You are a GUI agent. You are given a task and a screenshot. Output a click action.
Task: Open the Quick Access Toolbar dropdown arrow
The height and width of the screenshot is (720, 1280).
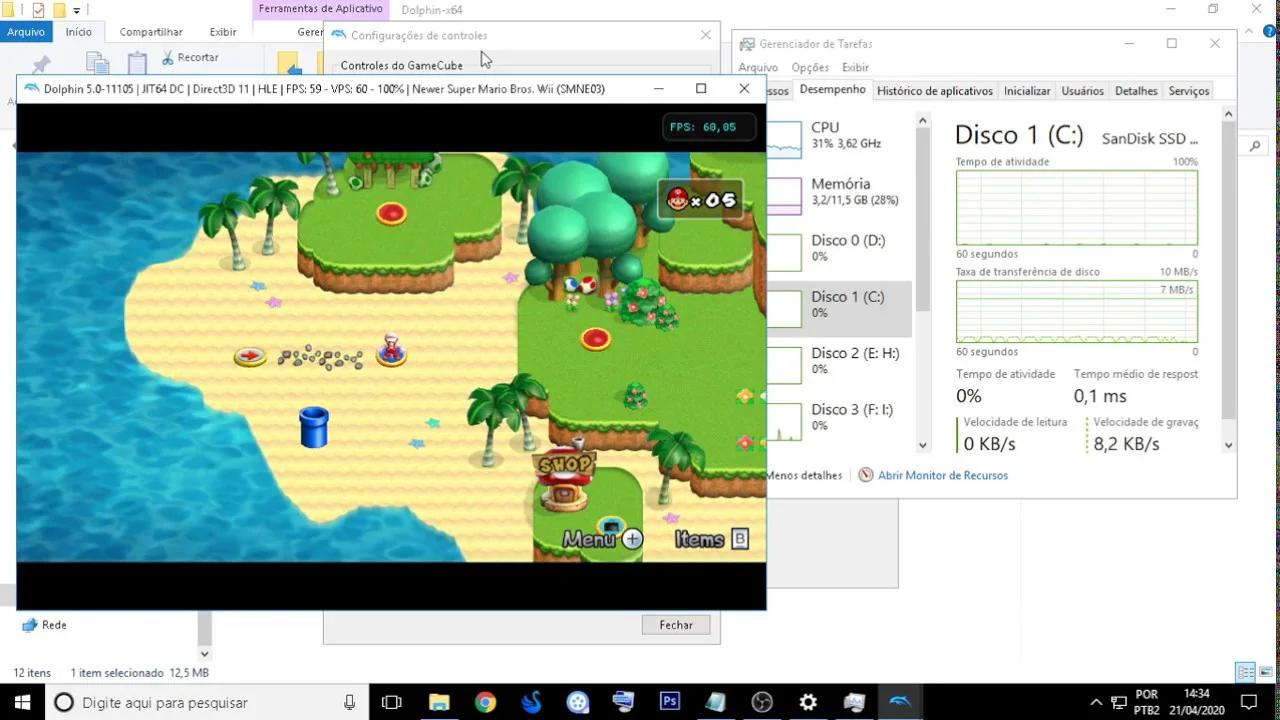point(75,10)
